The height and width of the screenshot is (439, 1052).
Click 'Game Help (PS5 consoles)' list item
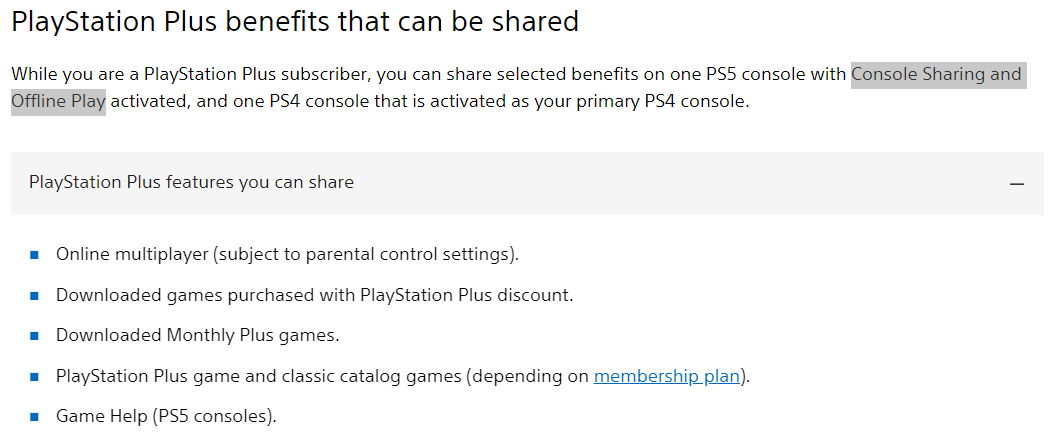(x=166, y=416)
